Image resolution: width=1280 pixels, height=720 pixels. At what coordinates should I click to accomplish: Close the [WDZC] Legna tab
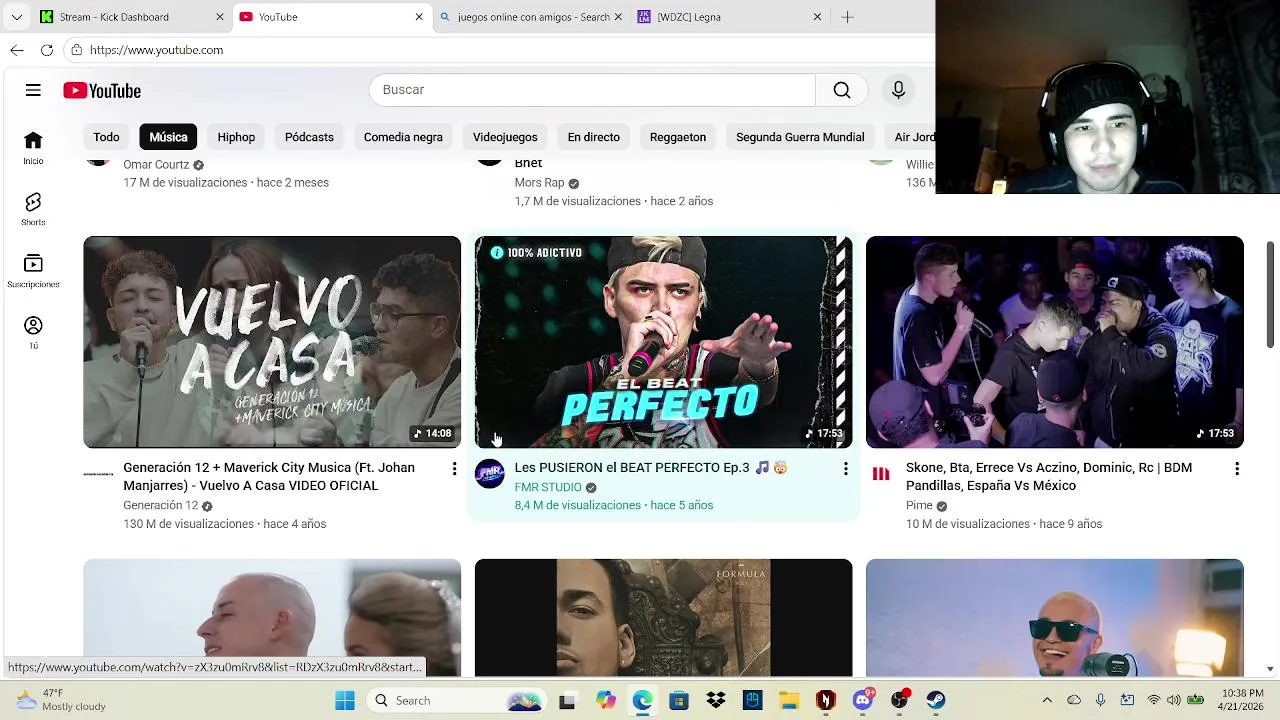click(x=817, y=17)
